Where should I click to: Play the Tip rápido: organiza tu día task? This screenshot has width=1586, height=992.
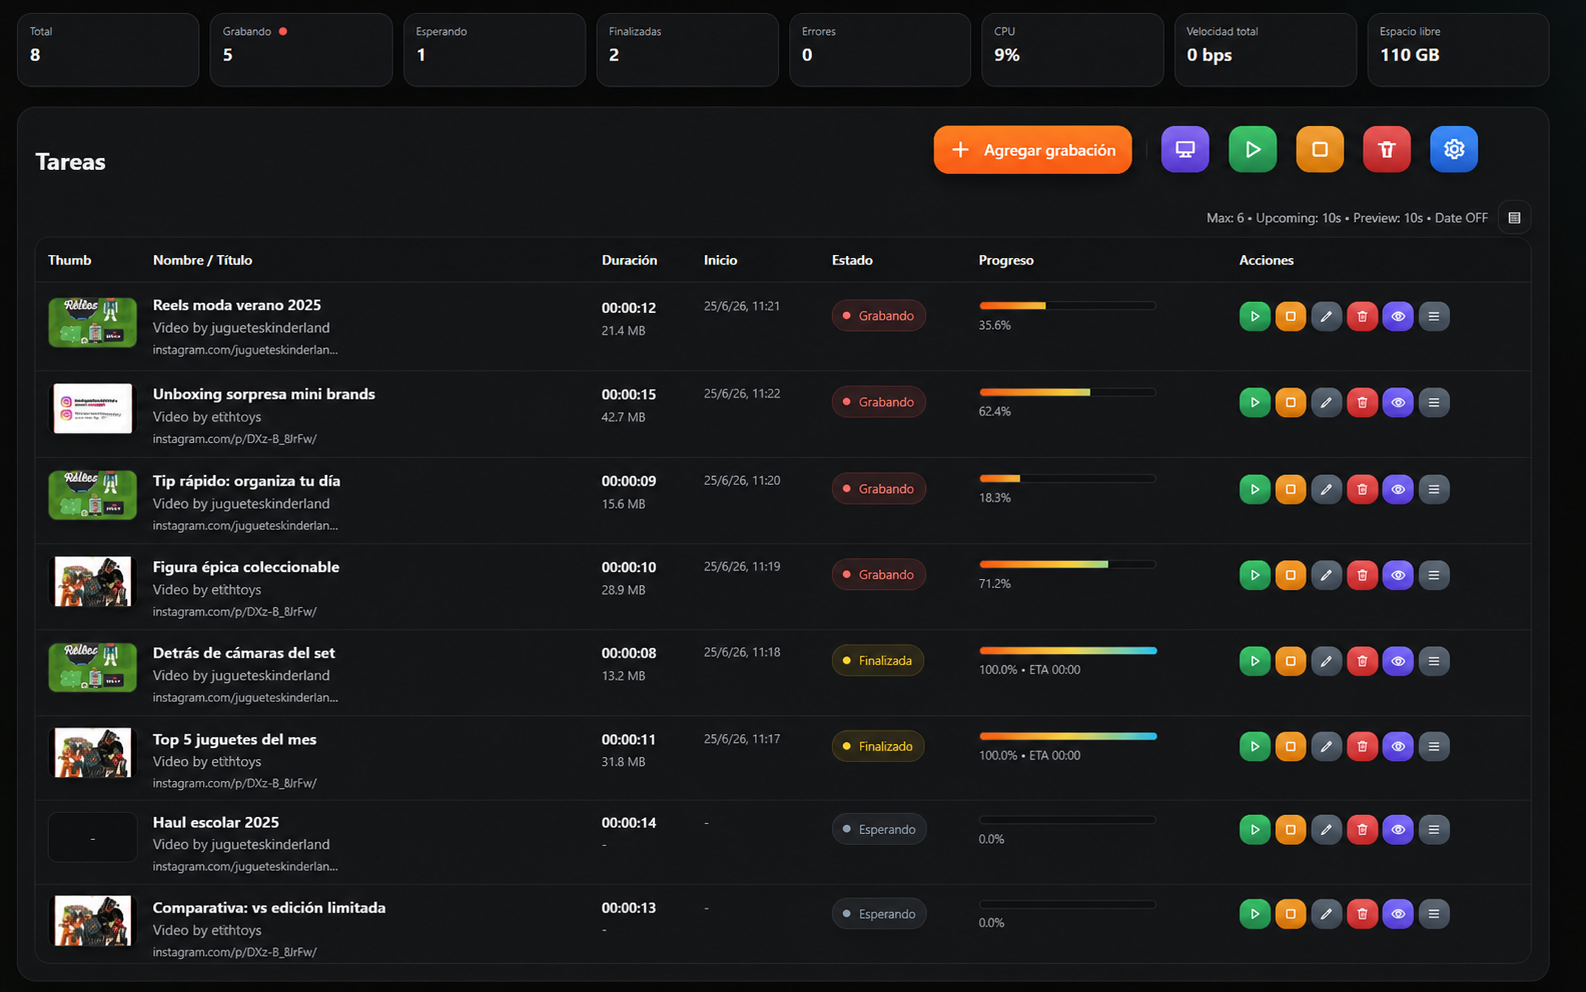1255,489
